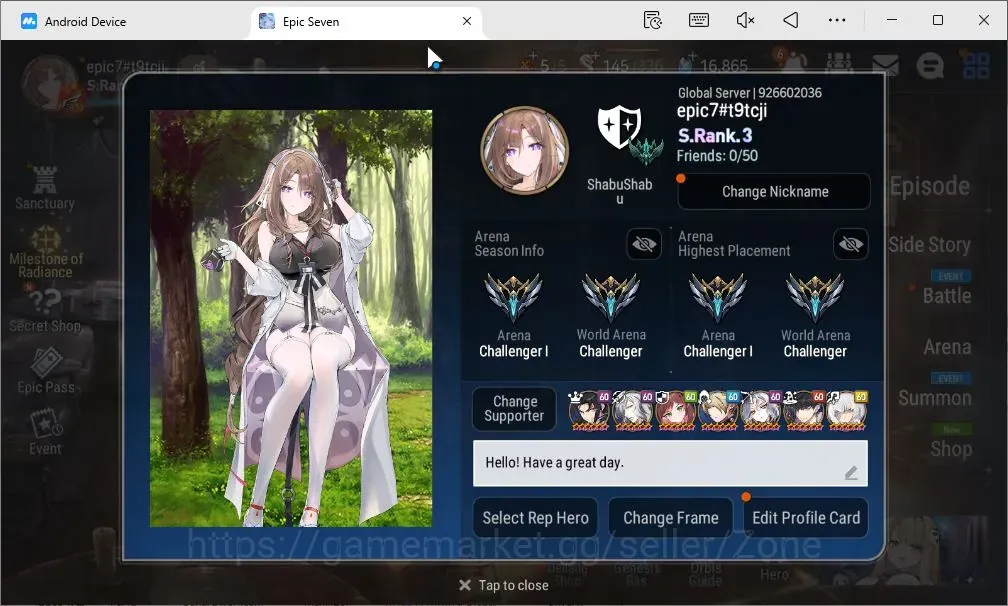1008x606 pixels.
Task: Click the Global Server ID 926602036
Action: click(750, 93)
